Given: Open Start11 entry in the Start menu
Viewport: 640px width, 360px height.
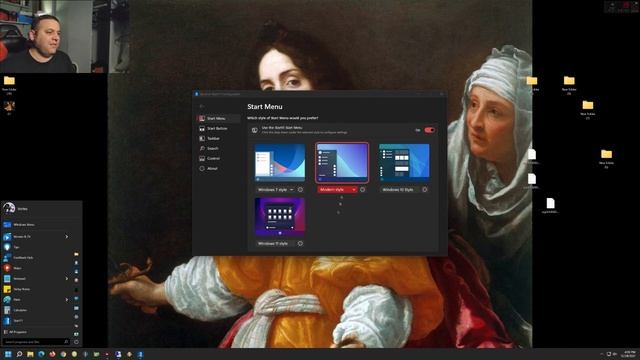Looking at the screenshot, I should click(37, 321).
